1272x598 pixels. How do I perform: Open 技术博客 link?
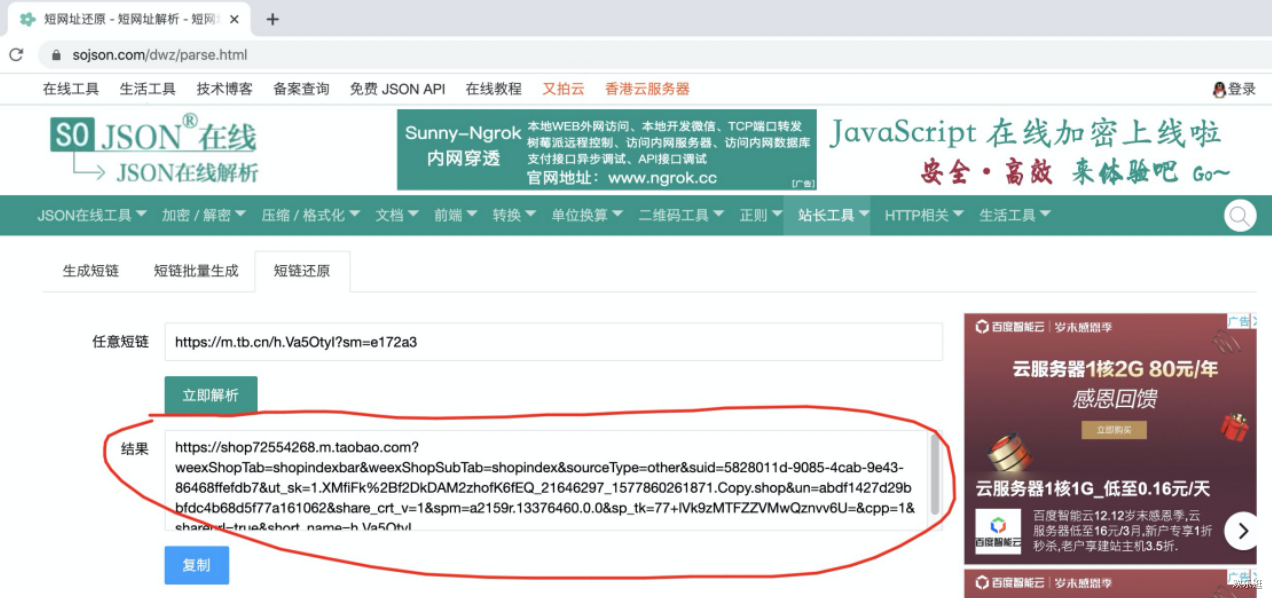click(225, 89)
